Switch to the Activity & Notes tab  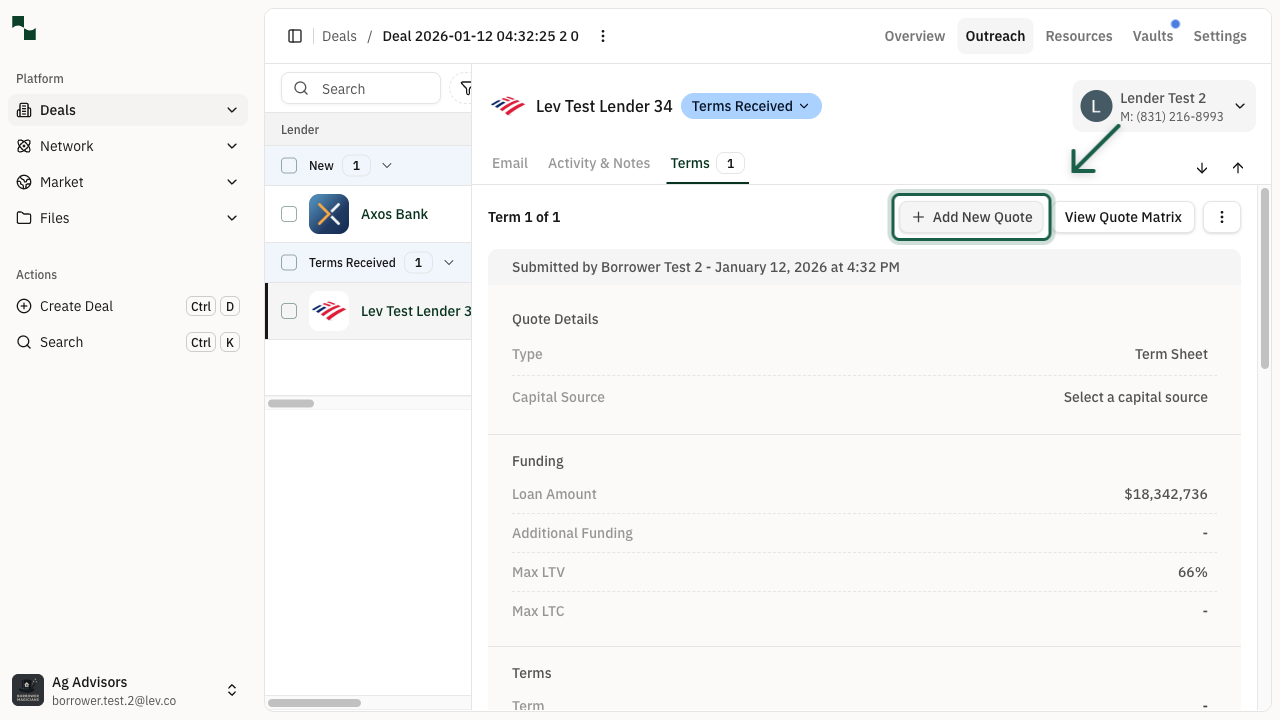599,163
